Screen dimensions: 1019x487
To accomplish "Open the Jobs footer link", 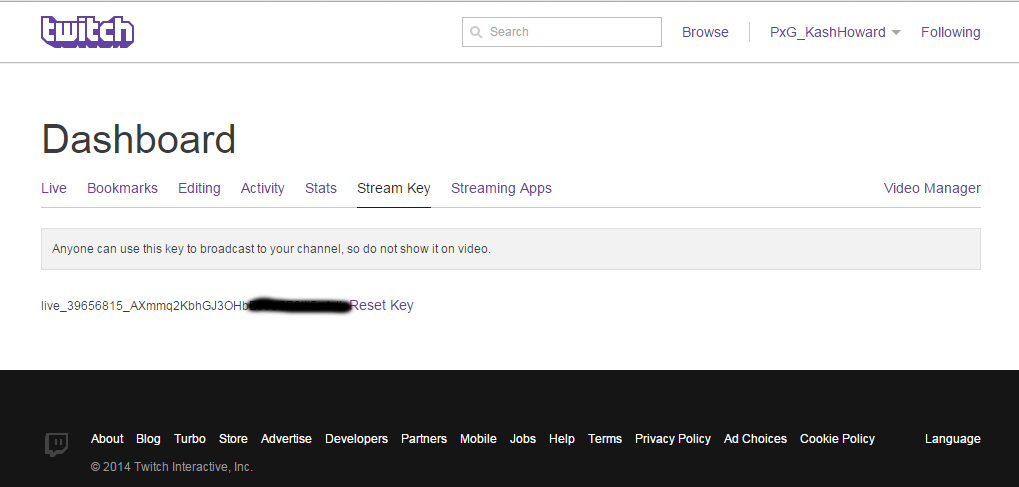I will 522,439.
